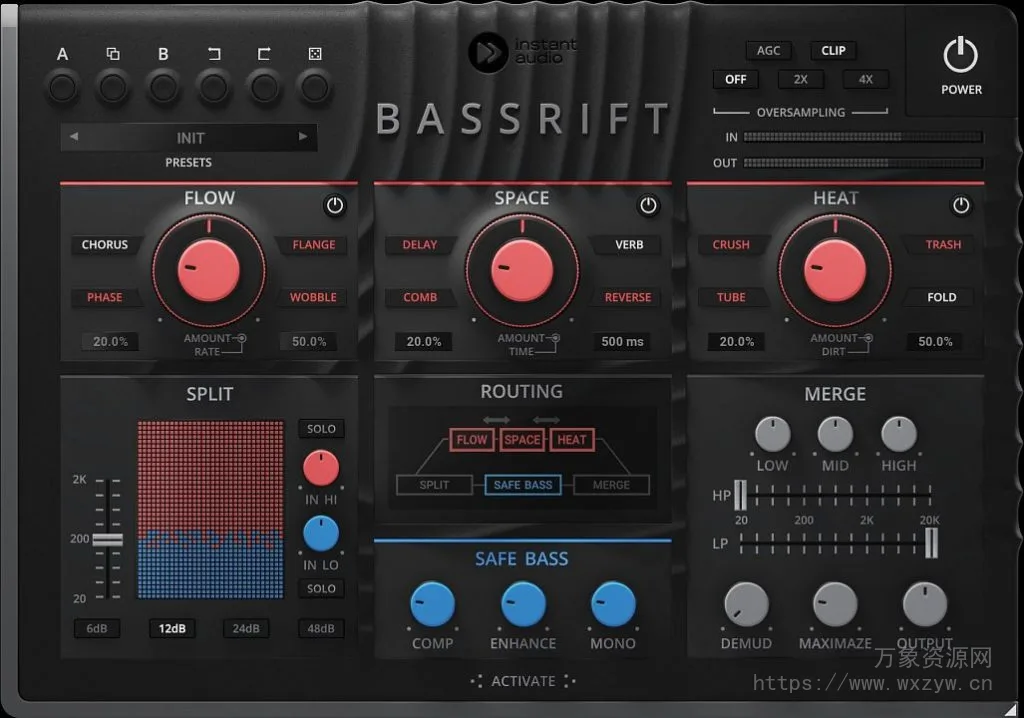Screen dimensions: 1024x718
Task: Toggle the HEAT module power icon
Action: point(961,205)
